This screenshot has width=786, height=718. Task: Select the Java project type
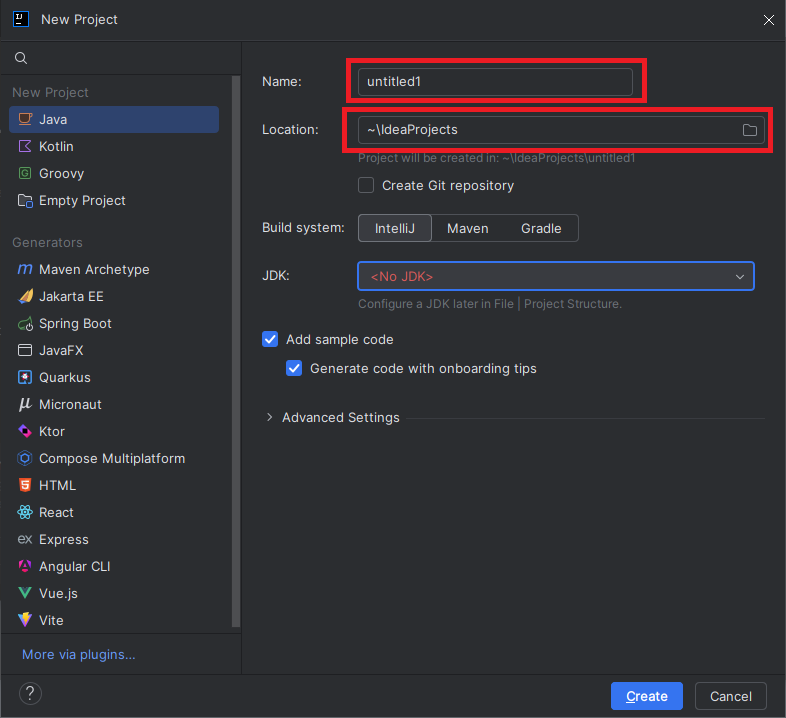click(x=114, y=119)
